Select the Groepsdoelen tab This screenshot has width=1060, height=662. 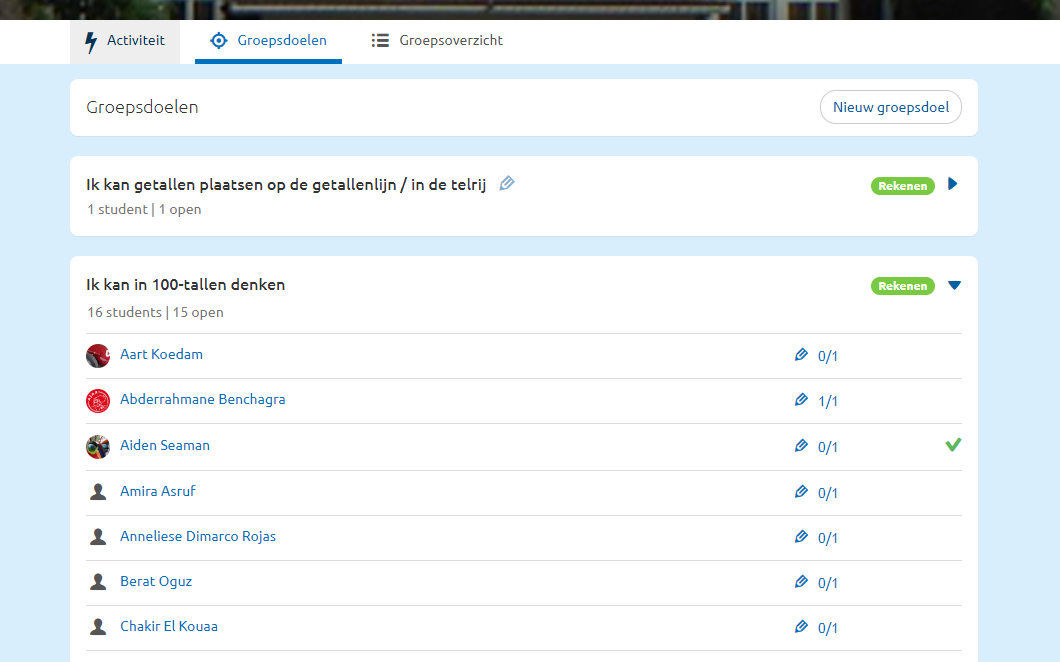268,41
